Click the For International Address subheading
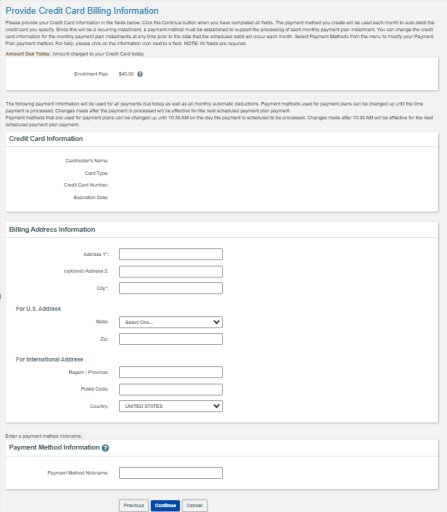 49,359
